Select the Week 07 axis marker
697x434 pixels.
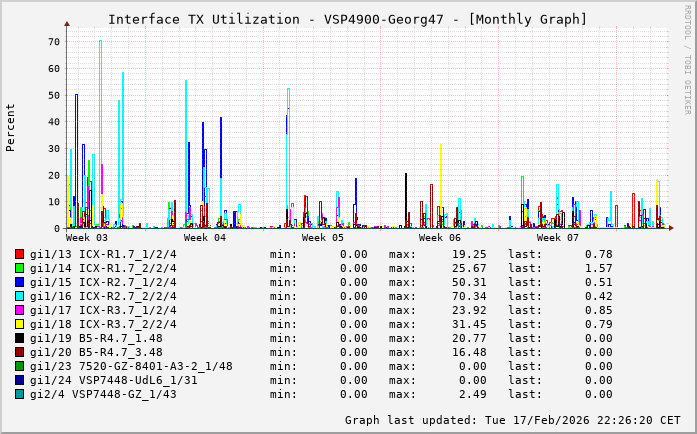pyautogui.click(x=557, y=238)
